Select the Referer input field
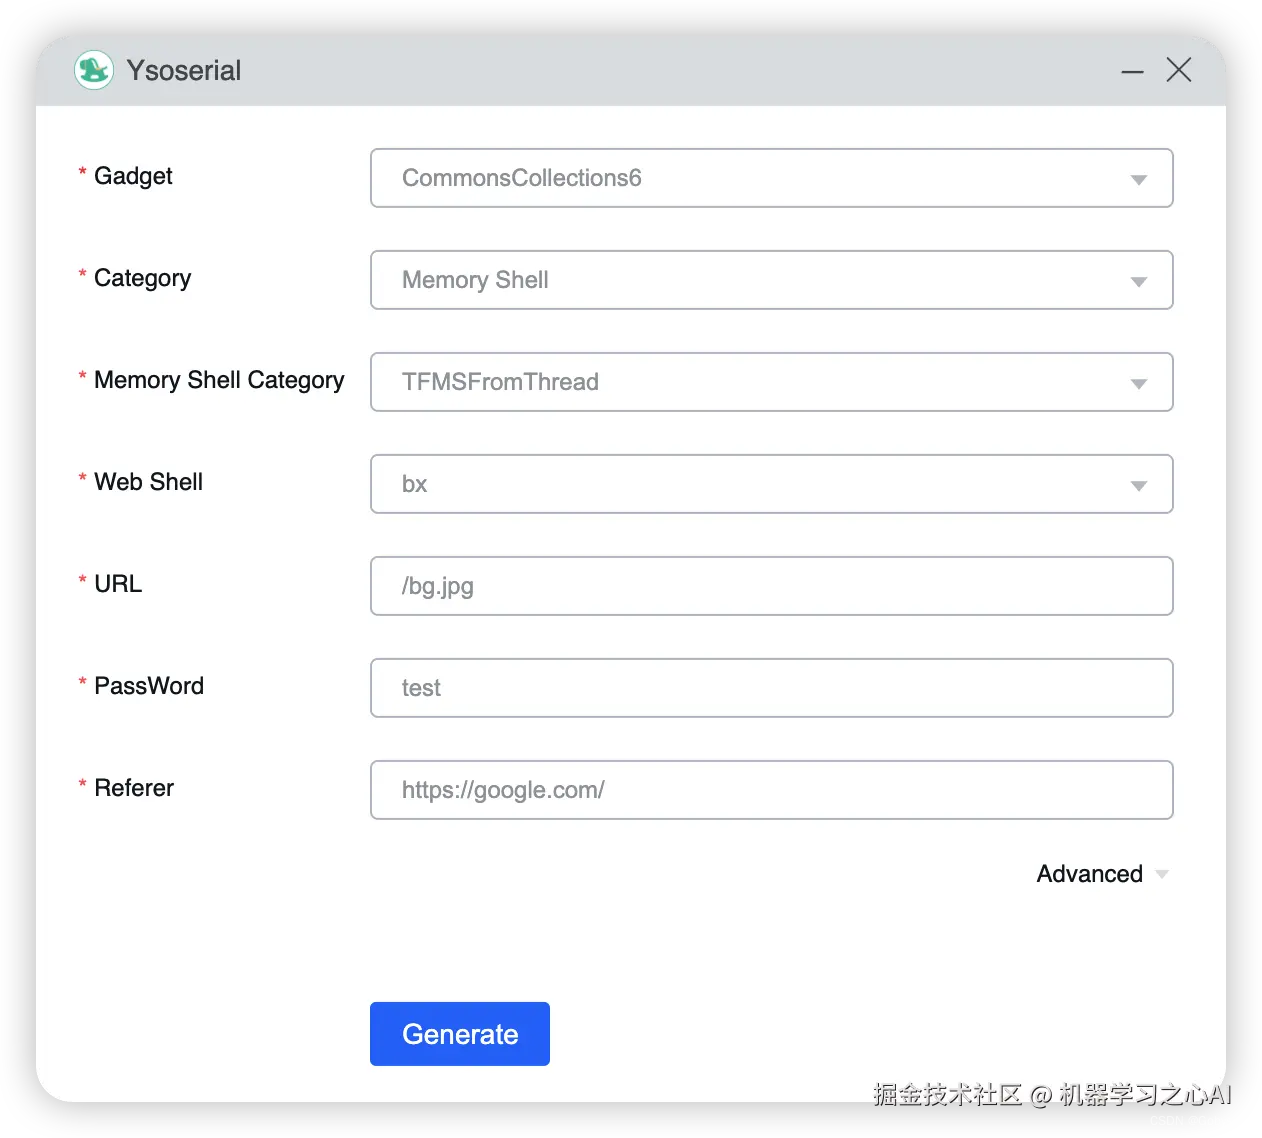 771,790
